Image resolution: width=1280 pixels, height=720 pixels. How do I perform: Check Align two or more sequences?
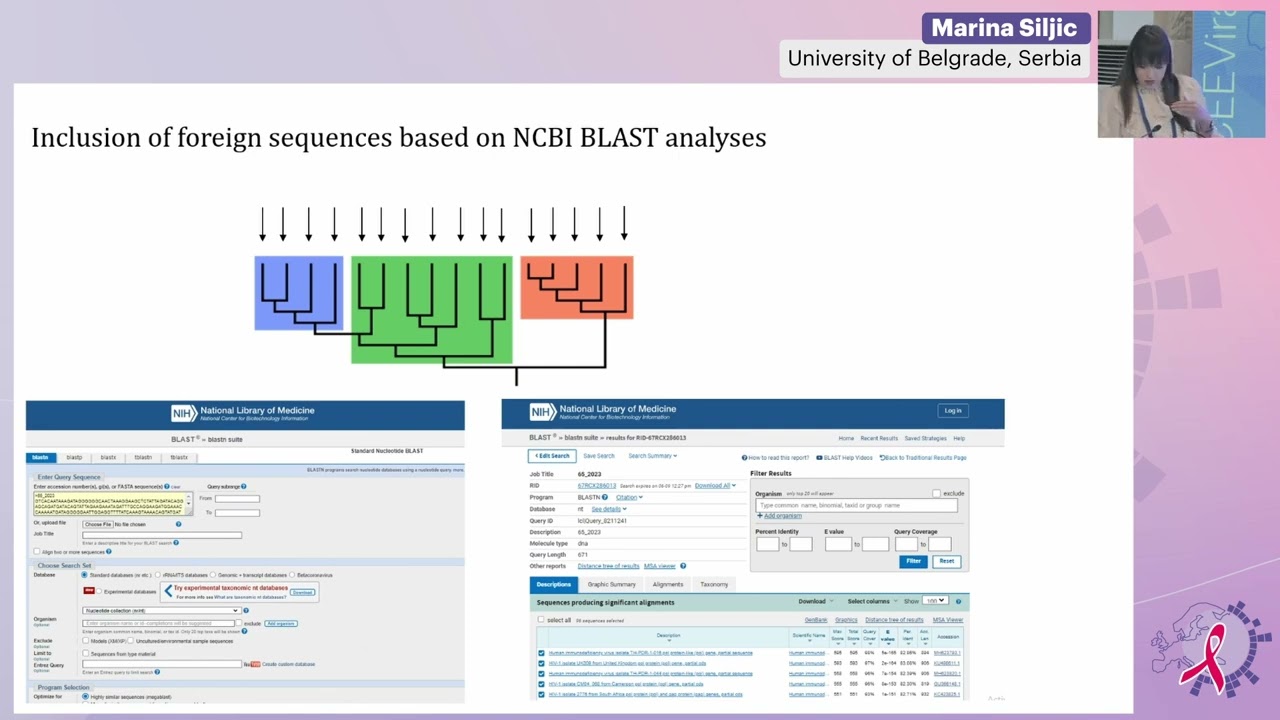(x=37, y=552)
